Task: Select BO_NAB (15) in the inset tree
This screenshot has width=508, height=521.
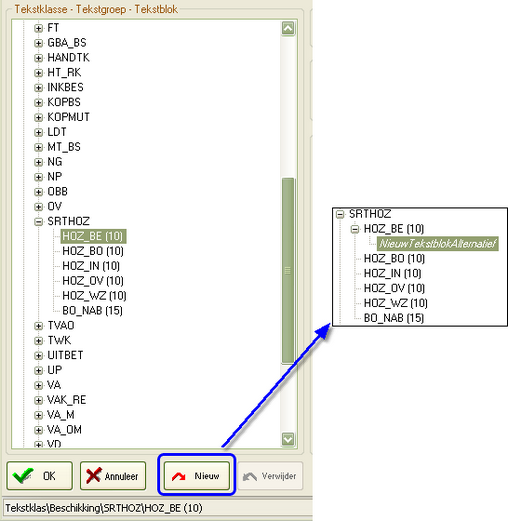Action: pos(394,318)
